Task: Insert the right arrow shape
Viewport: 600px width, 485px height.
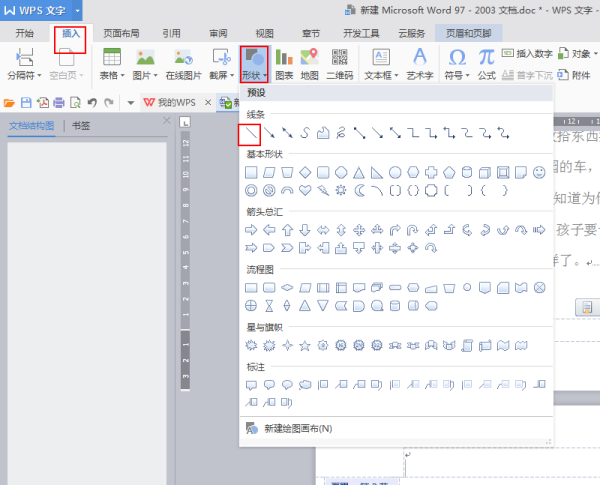Action: (x=251, y=230)
